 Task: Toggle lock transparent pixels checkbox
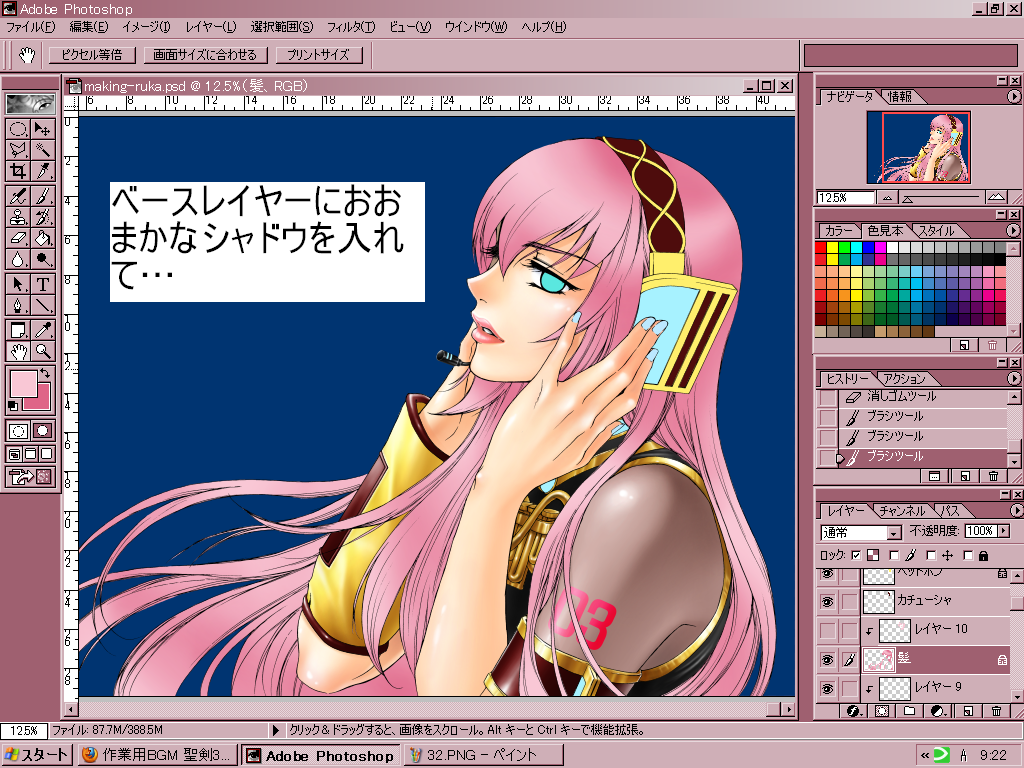tap(857, 556)
